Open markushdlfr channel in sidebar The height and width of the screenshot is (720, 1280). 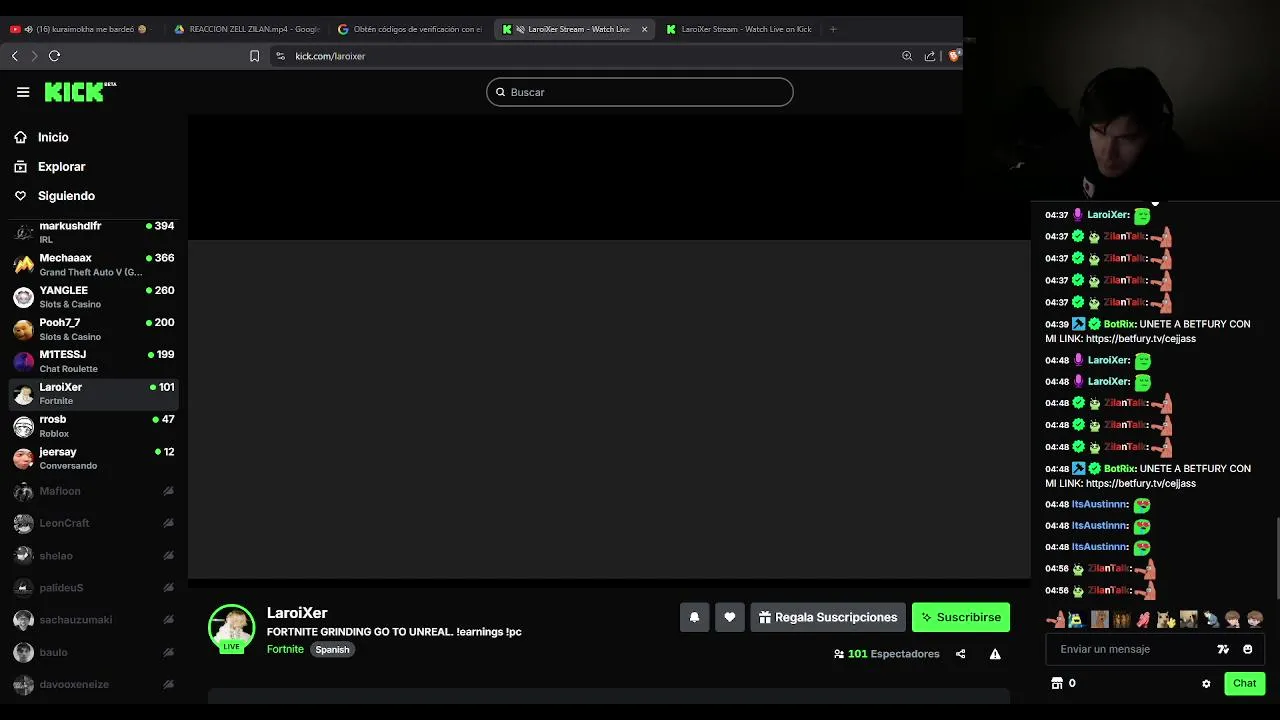[x=94, y=232]
